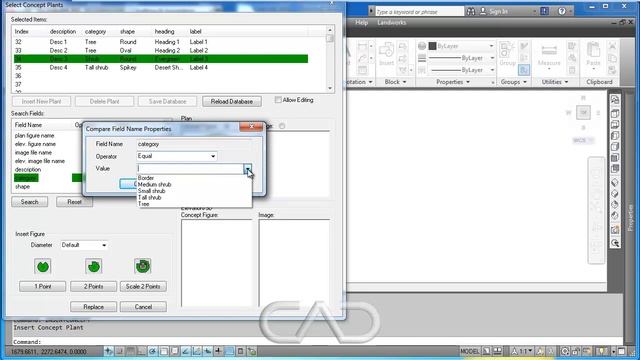Click the Cut icon in Clipboard panel
This screenshot has height=360, width=640.
612,46
